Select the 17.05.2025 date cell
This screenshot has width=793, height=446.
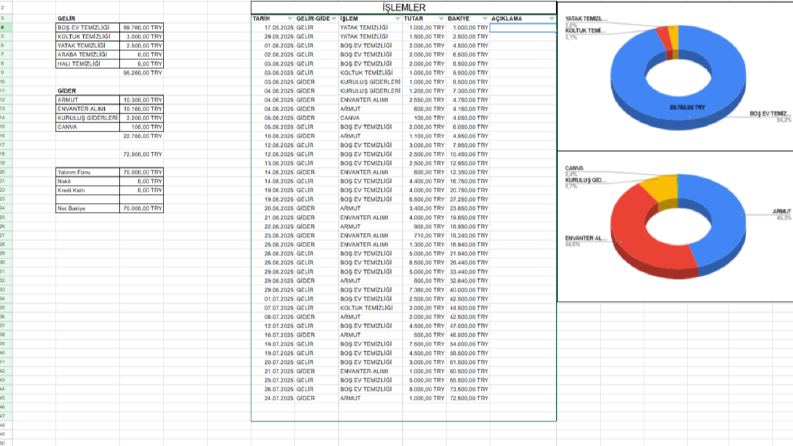(x=273, y=28)
